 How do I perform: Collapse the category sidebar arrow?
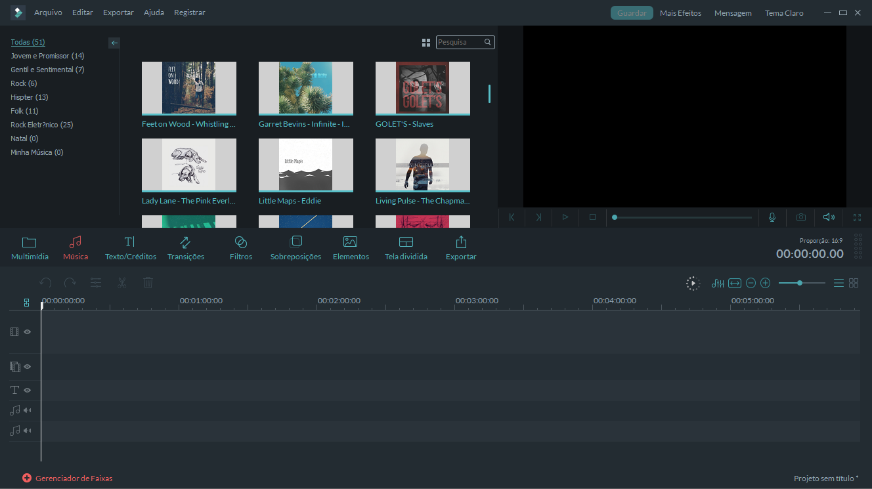tap(114, 43)
